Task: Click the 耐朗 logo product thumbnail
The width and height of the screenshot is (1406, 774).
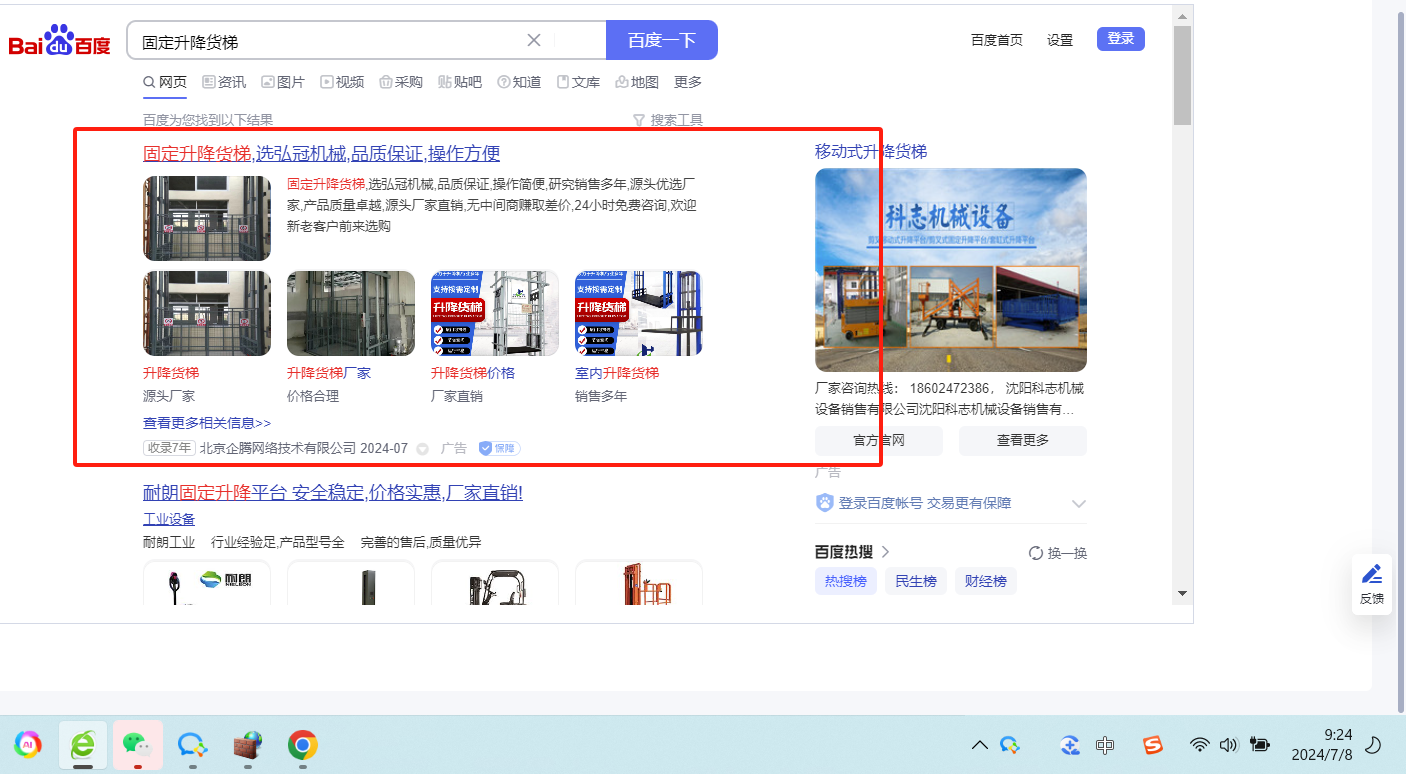Action: pyautogui.click(x=207, y=583)
